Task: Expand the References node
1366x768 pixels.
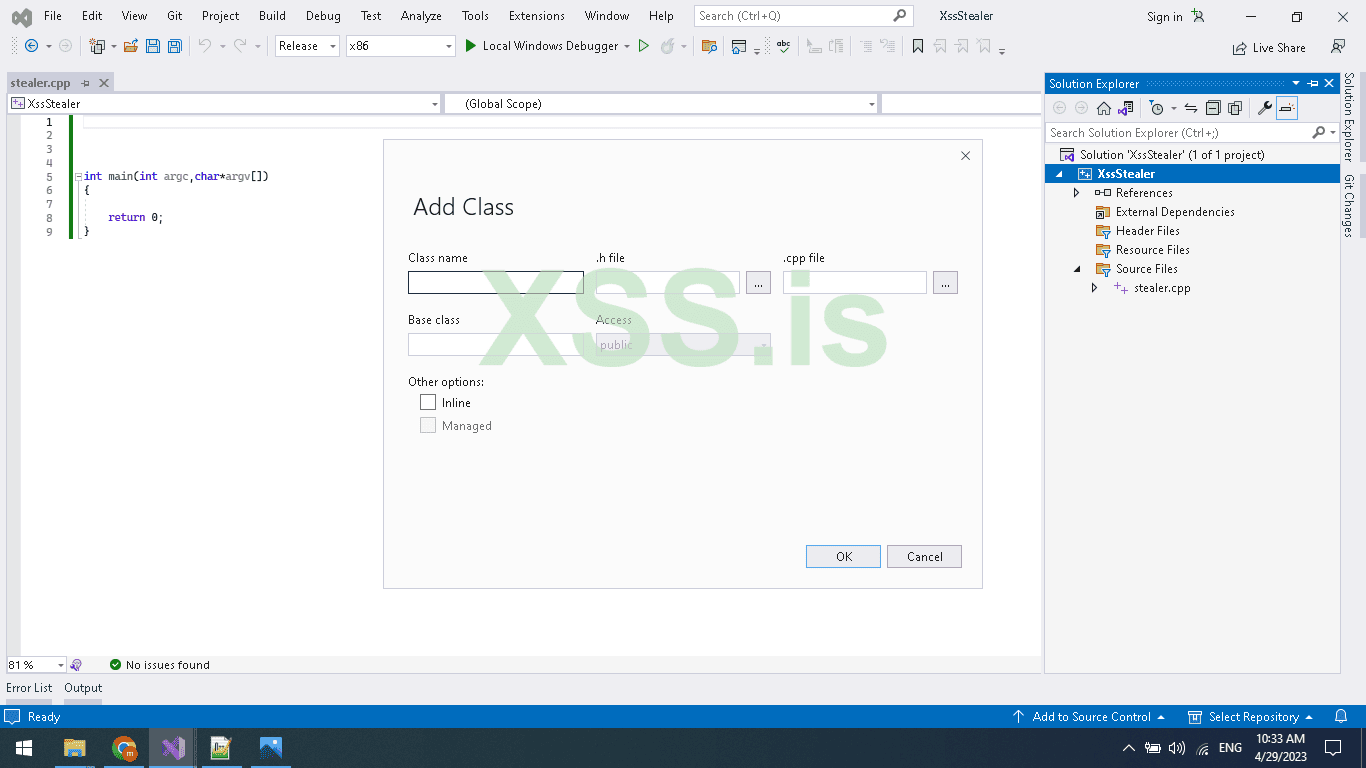Action: (1077, 193)
